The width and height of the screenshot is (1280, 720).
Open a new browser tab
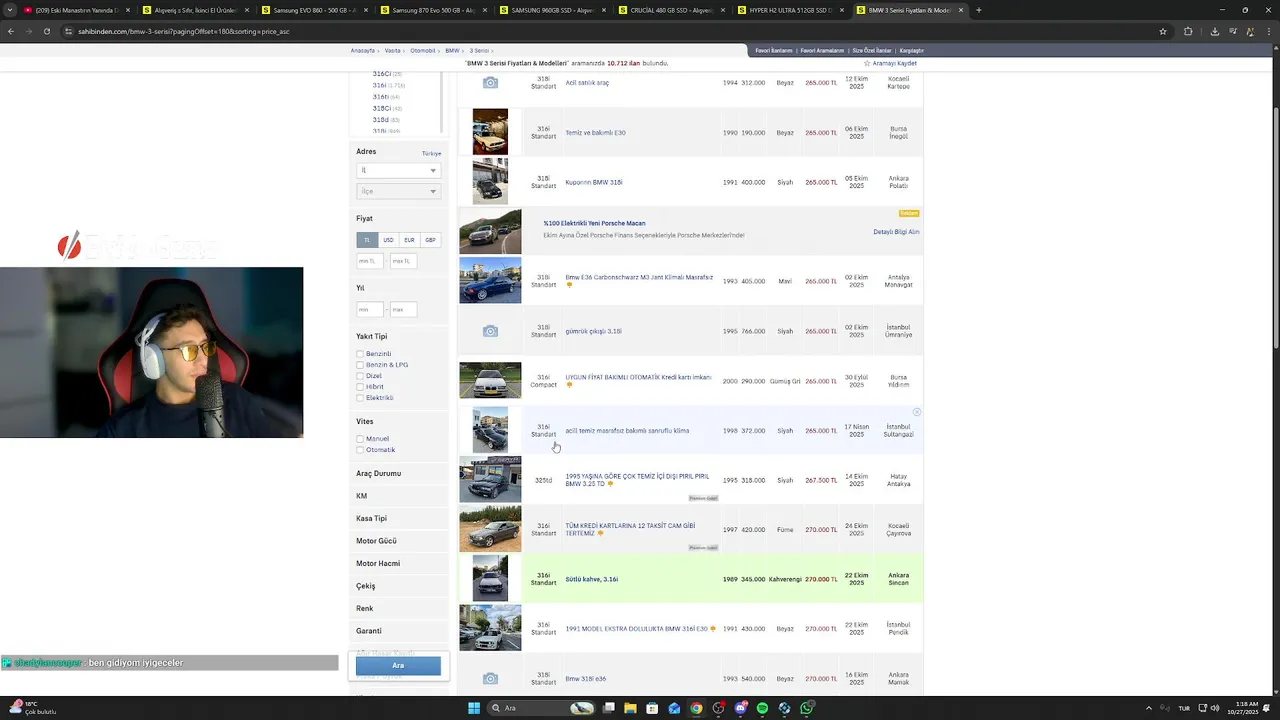pyautogui.click(x=978, y=10)
